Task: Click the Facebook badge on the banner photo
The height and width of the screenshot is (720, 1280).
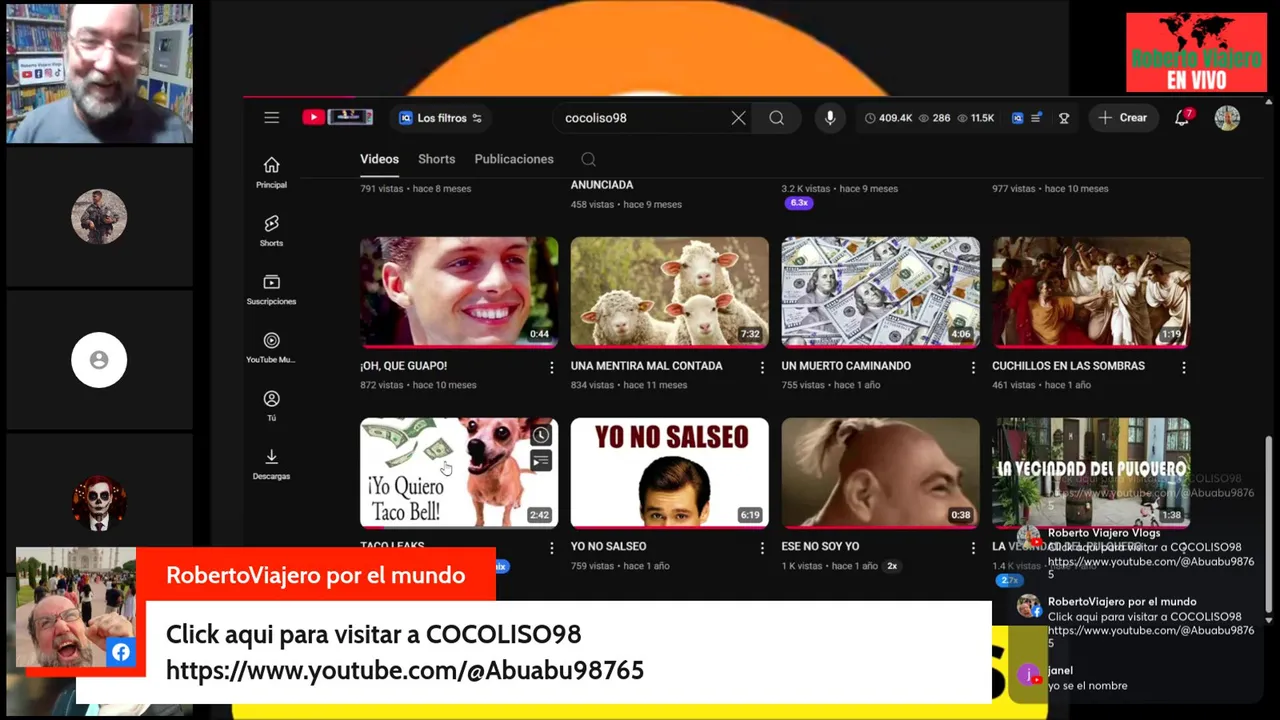Action: 121,653
